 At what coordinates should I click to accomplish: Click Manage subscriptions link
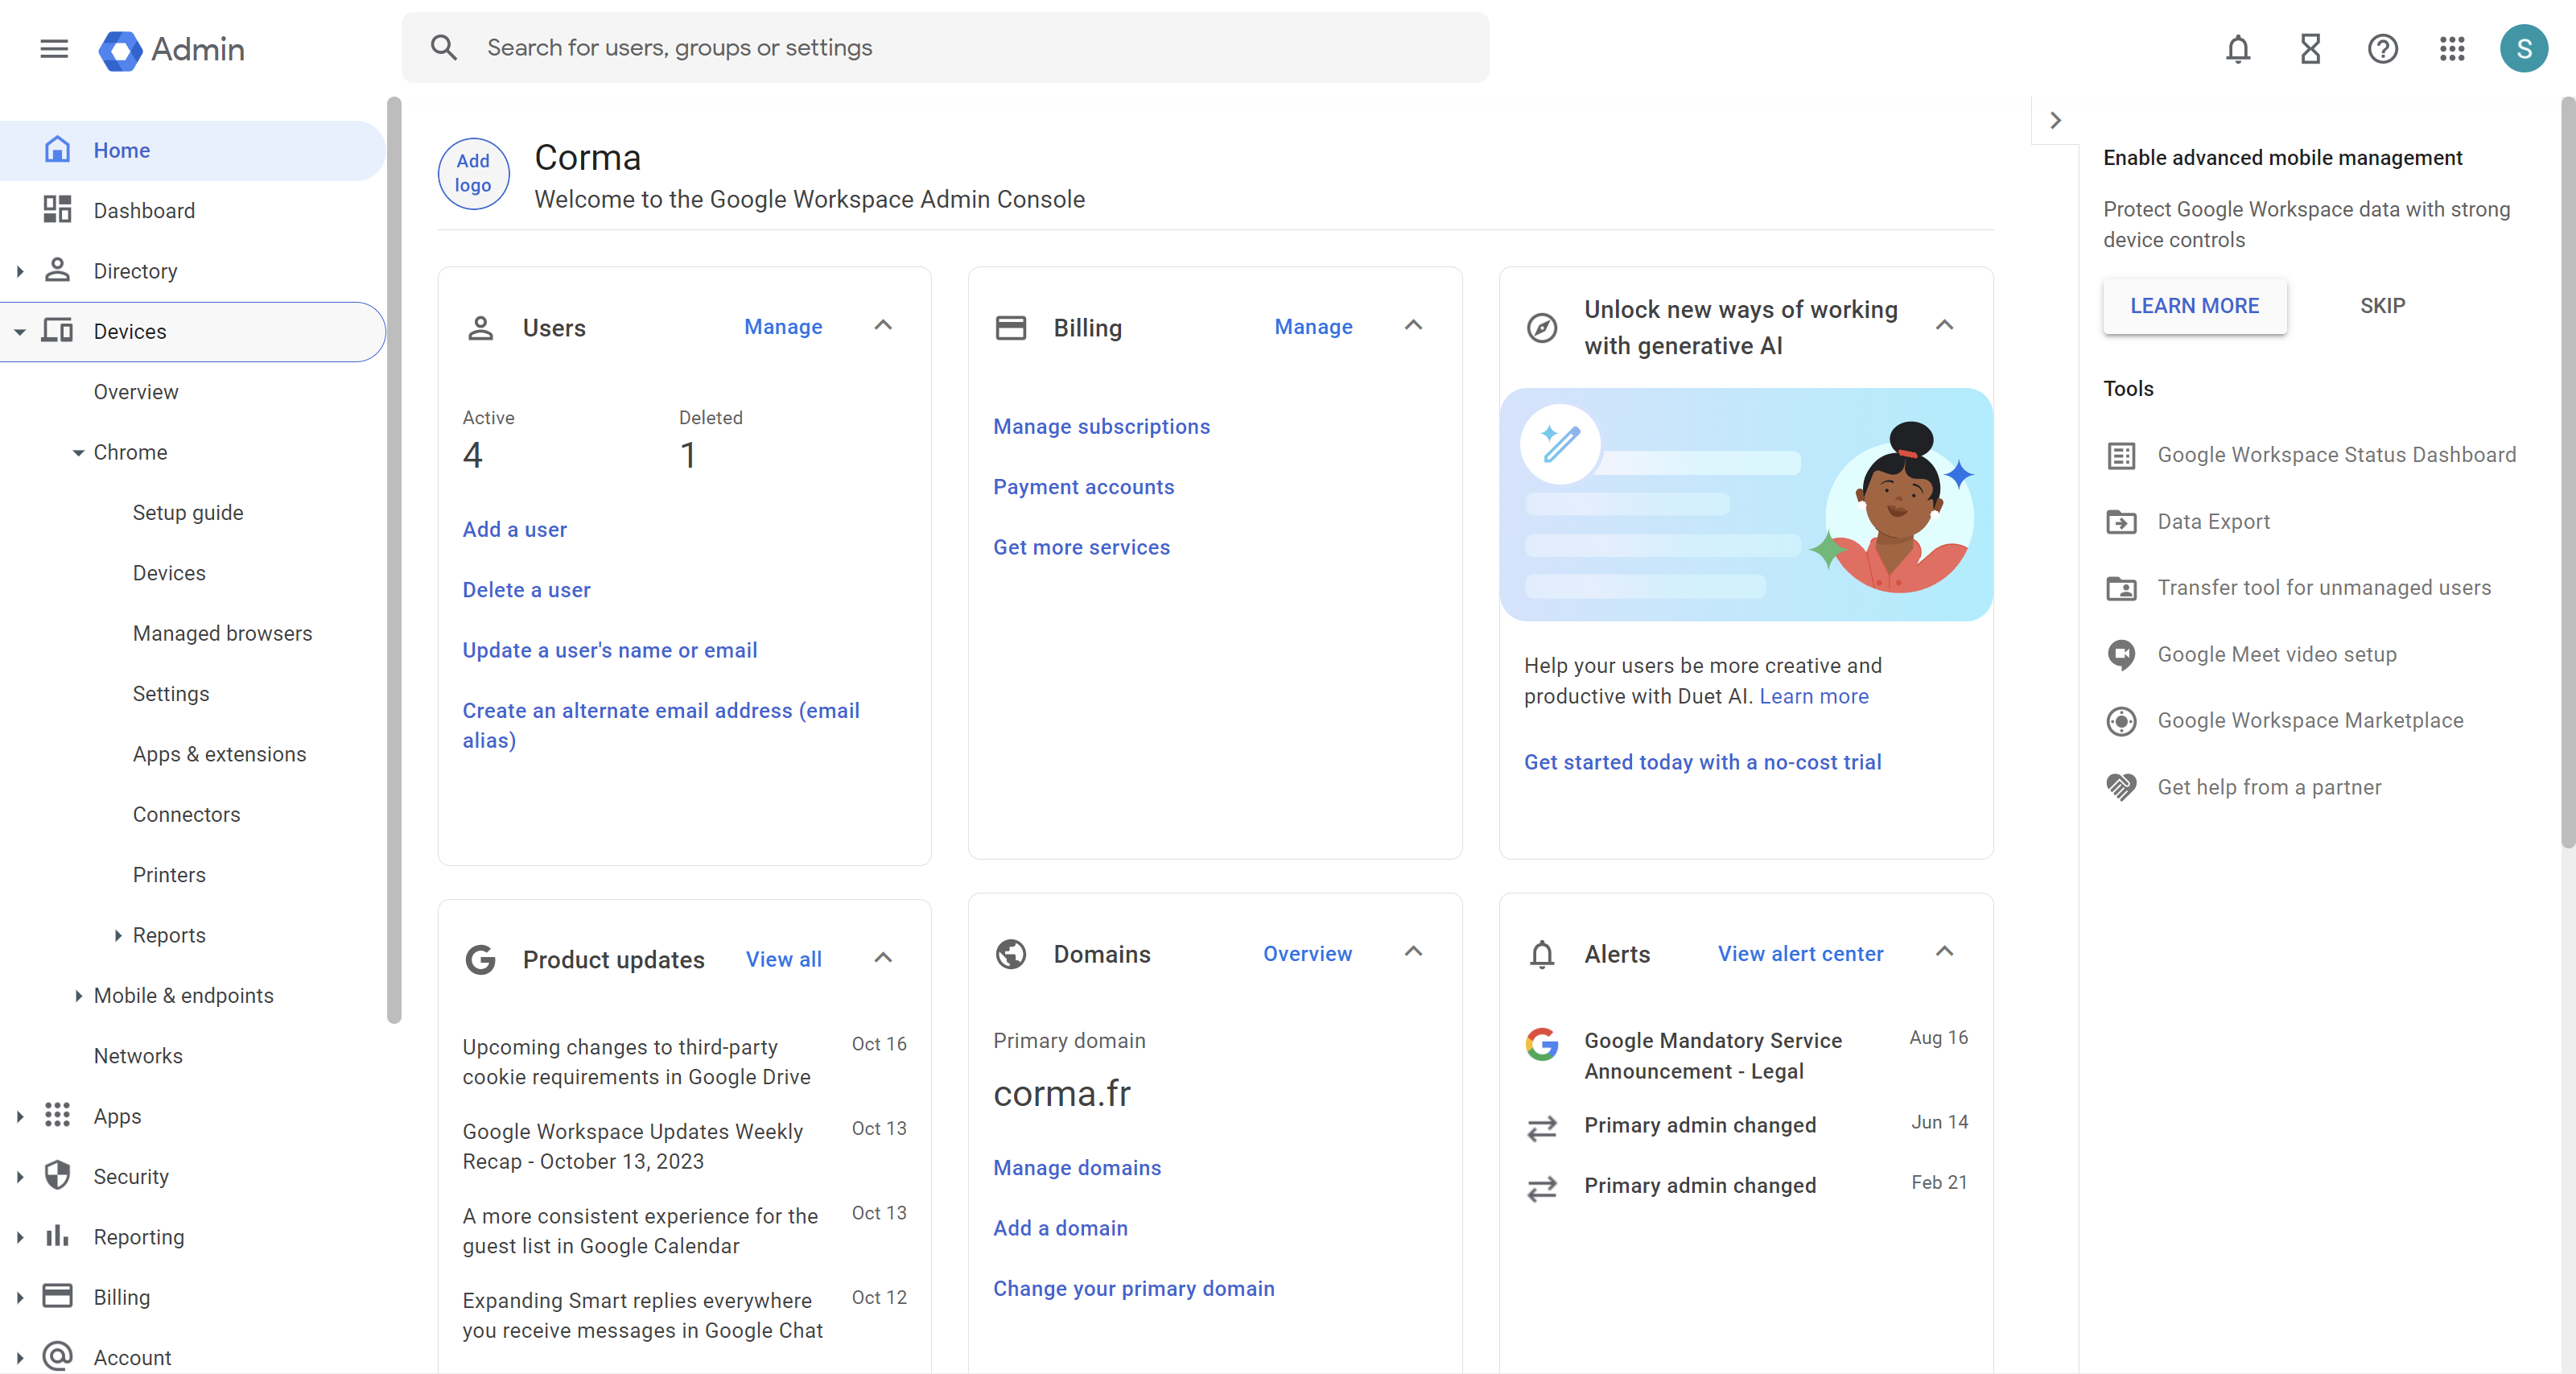point(1101,427)
